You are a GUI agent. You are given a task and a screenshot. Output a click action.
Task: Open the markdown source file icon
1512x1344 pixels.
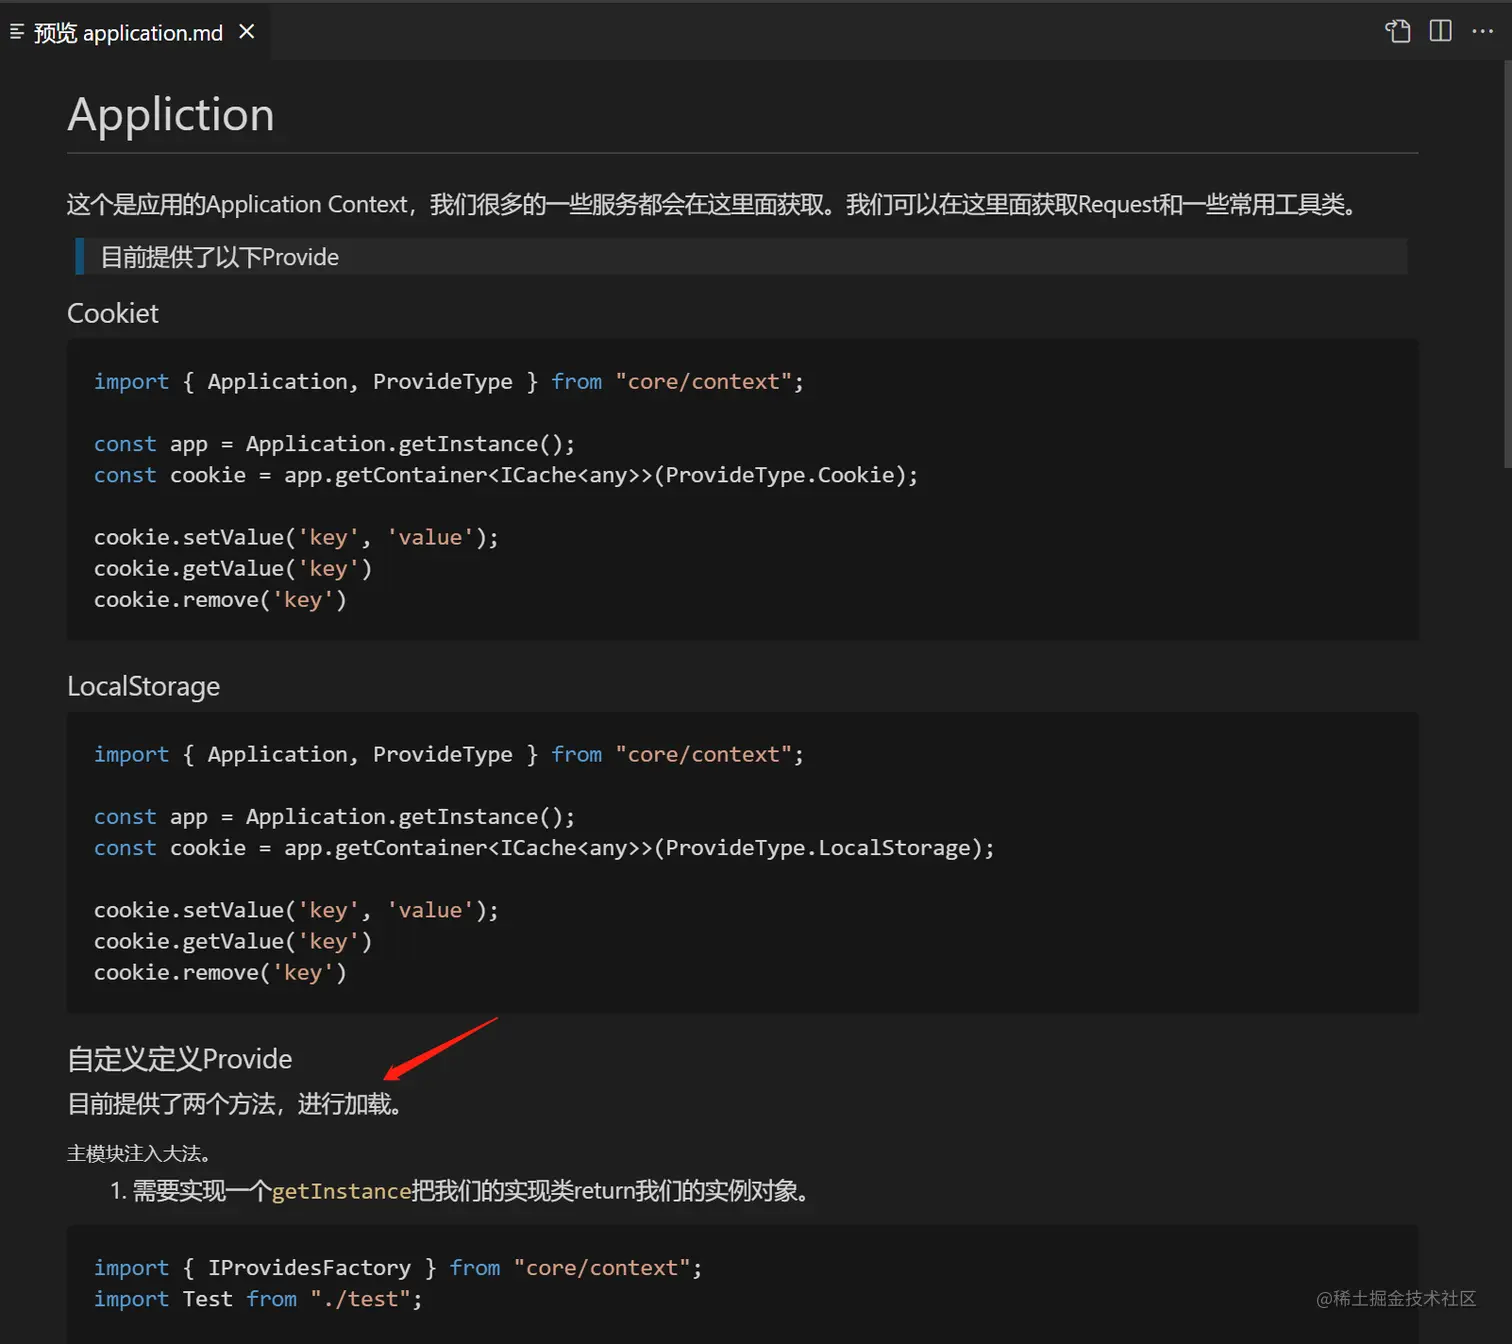pyautogui.click(x=1397, y=32)
